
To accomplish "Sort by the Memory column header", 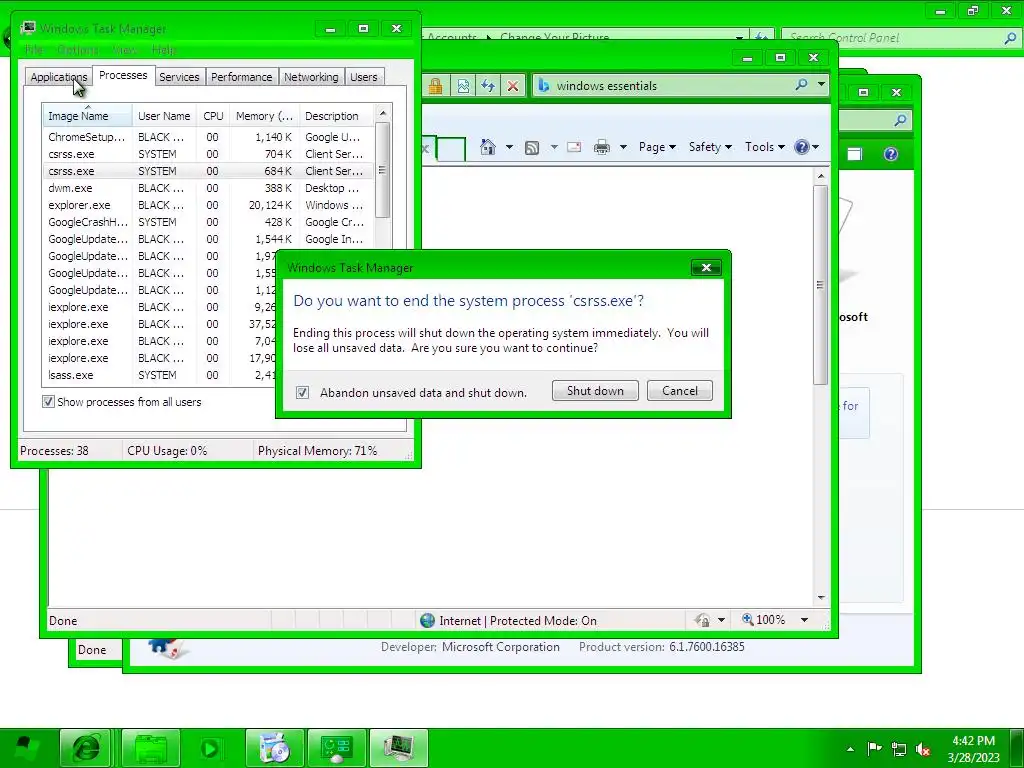I will [264, 116].
